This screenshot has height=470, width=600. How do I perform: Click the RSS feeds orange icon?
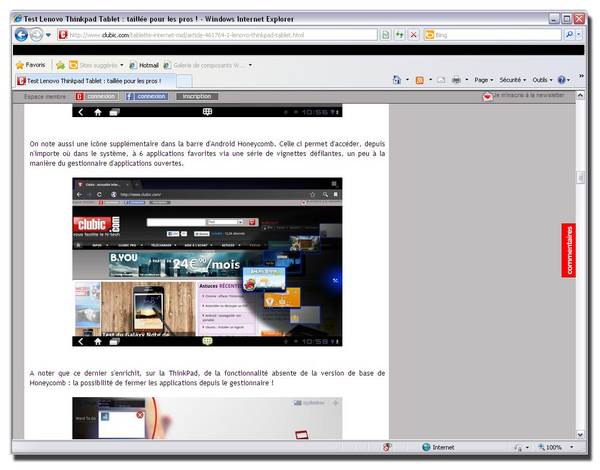tap(420, 80)
